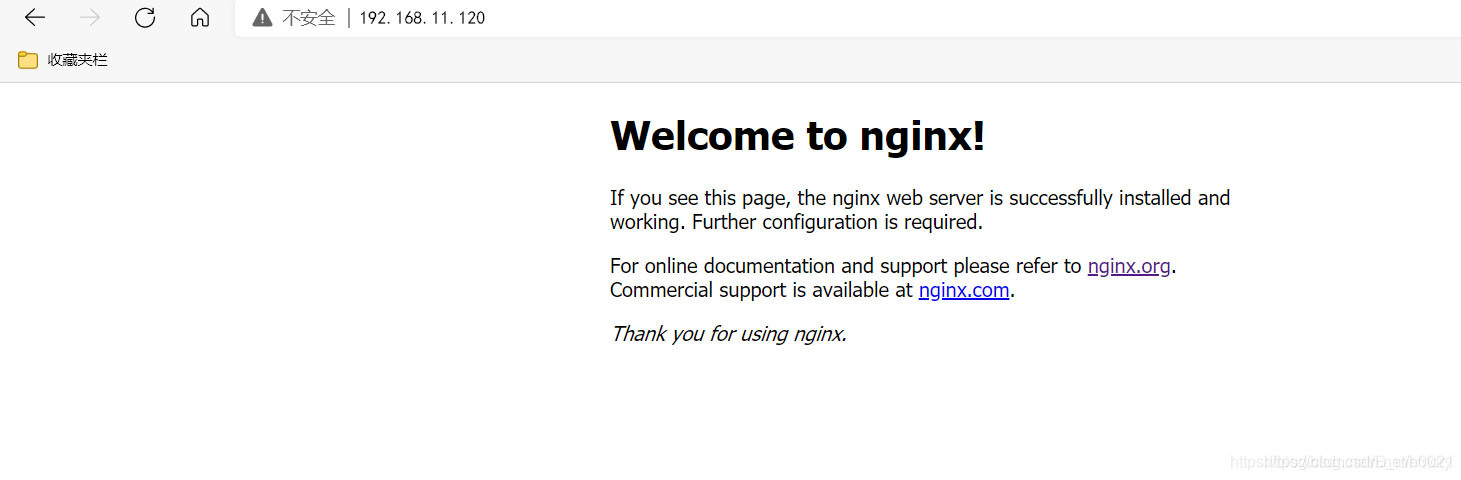
Task: Click the not-secure warning triangle icon
Action: tap(262, 18)
